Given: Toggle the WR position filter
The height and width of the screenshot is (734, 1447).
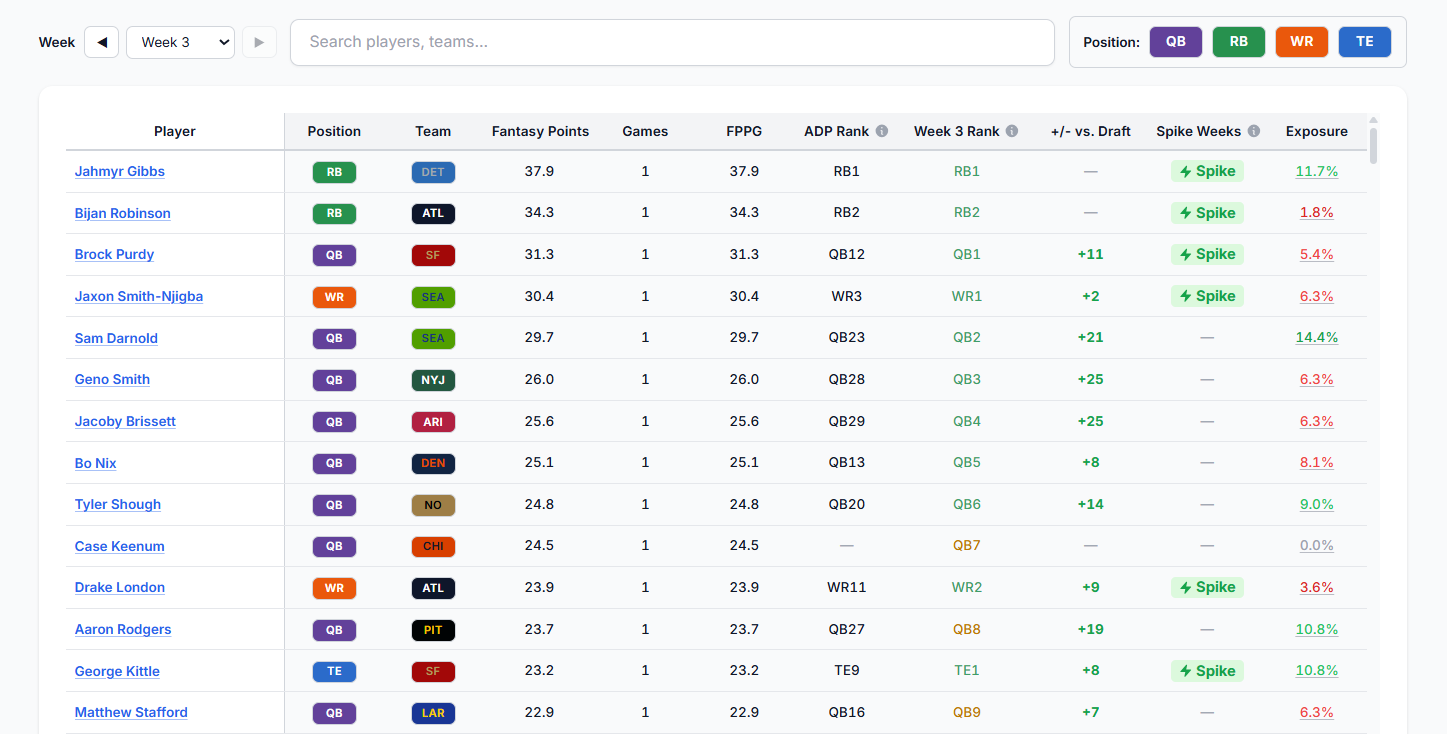Looking at the screenshot, I should coord(1302,42).
